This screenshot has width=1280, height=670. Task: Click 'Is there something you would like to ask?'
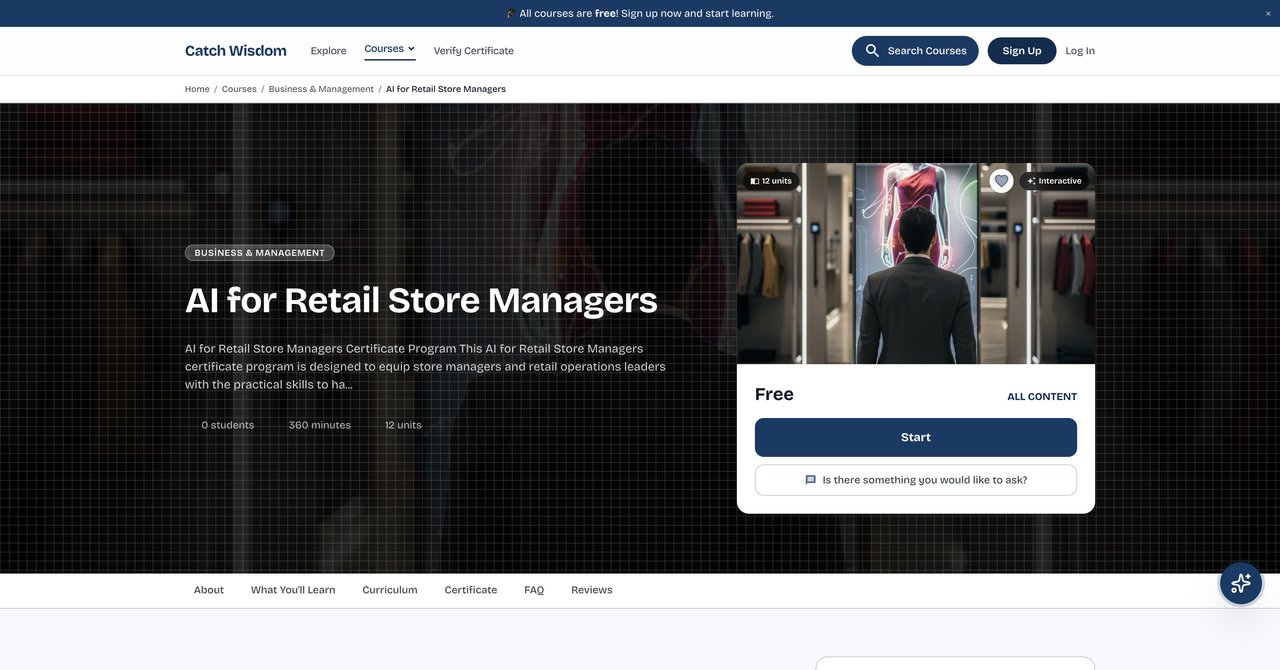coord(916,480)
